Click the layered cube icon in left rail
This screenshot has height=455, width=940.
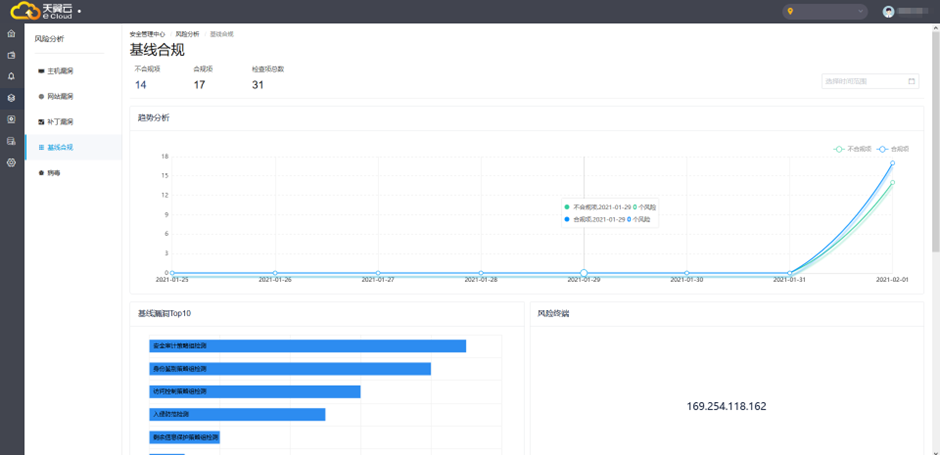point(11,98)
